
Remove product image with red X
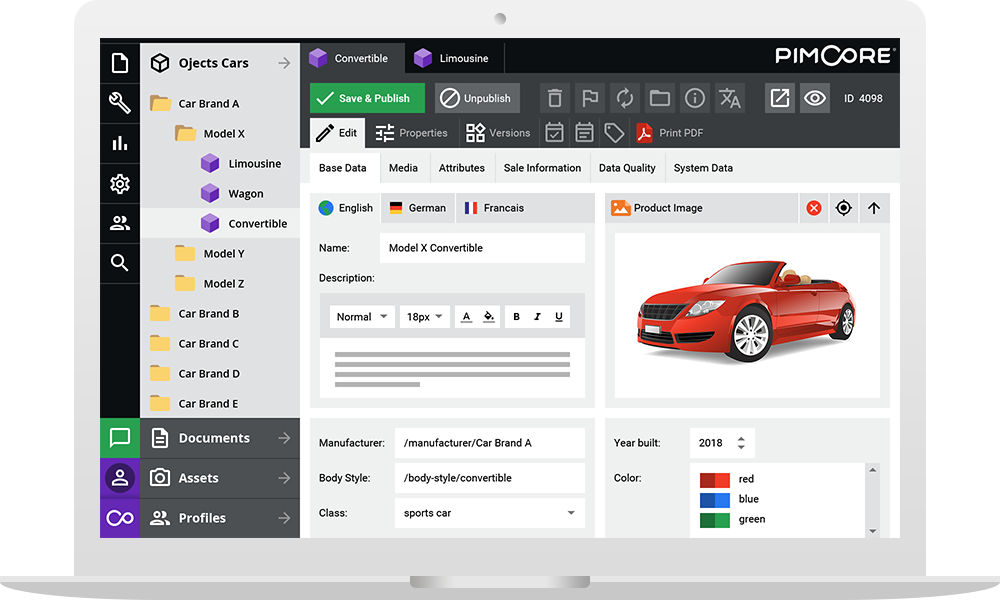(x=814, y=208)
